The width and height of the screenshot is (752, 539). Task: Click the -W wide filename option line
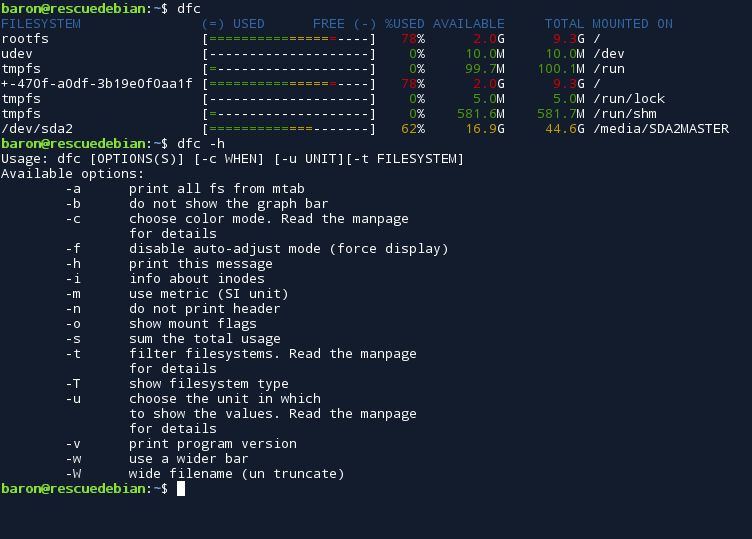click(205, 474)
